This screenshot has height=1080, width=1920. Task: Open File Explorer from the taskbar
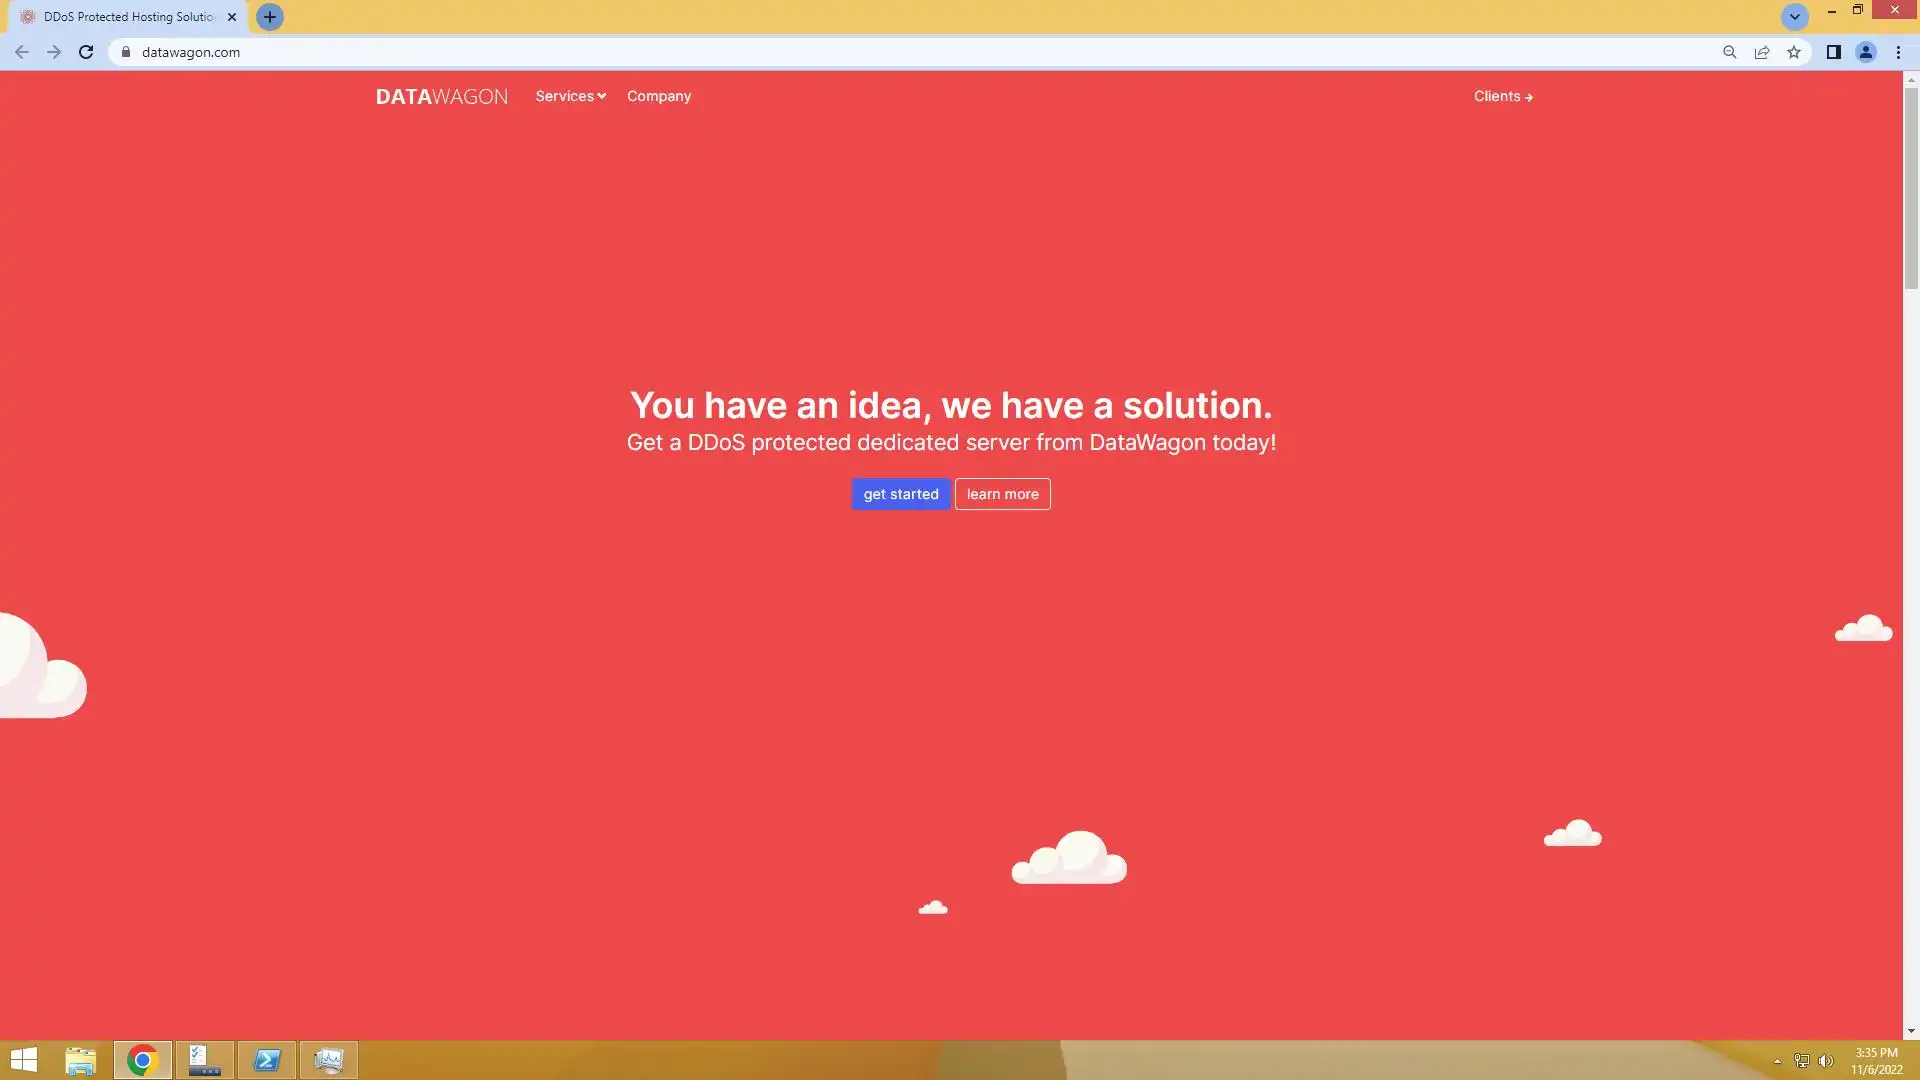(x=80, y=1060)
